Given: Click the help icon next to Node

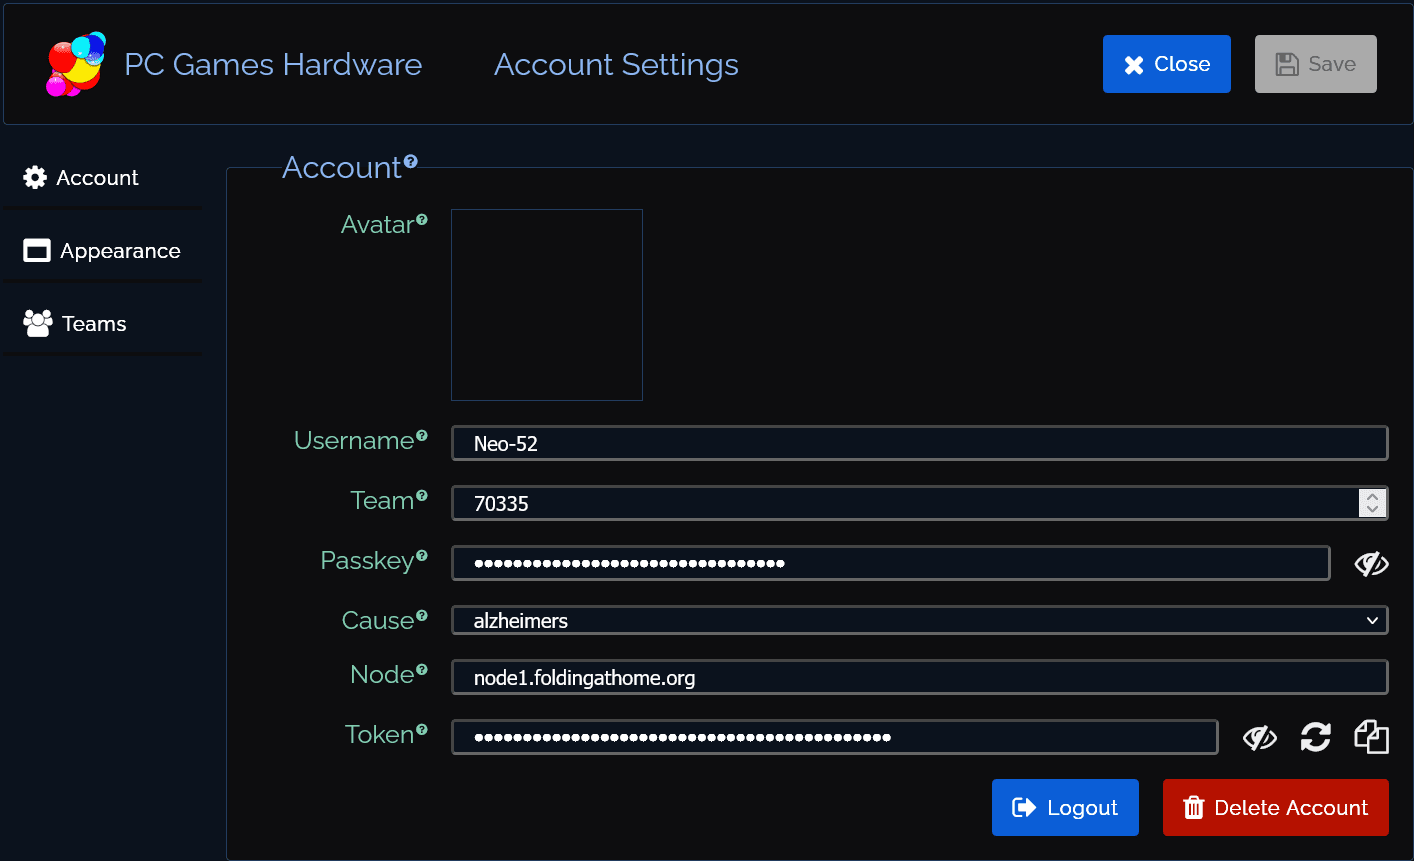Looking at the screenshot, I should coord(422,670).
